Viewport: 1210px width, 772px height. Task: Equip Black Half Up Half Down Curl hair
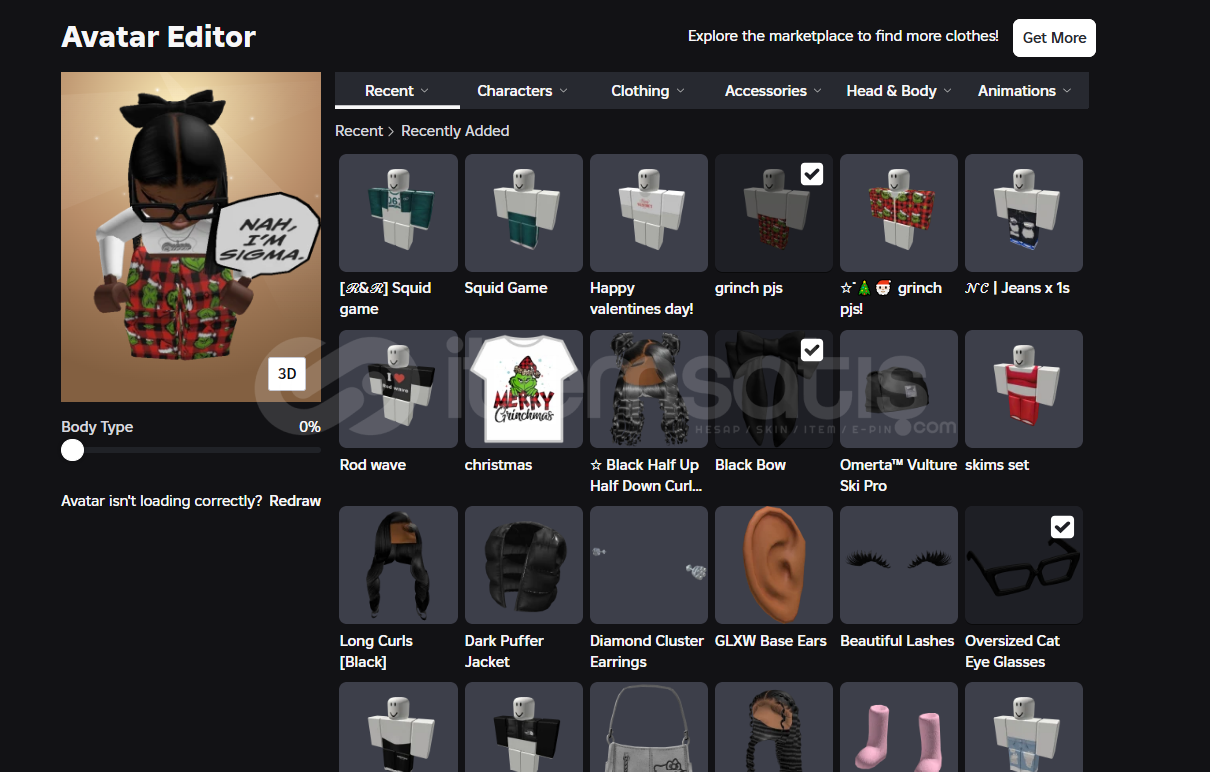(648, 389)
